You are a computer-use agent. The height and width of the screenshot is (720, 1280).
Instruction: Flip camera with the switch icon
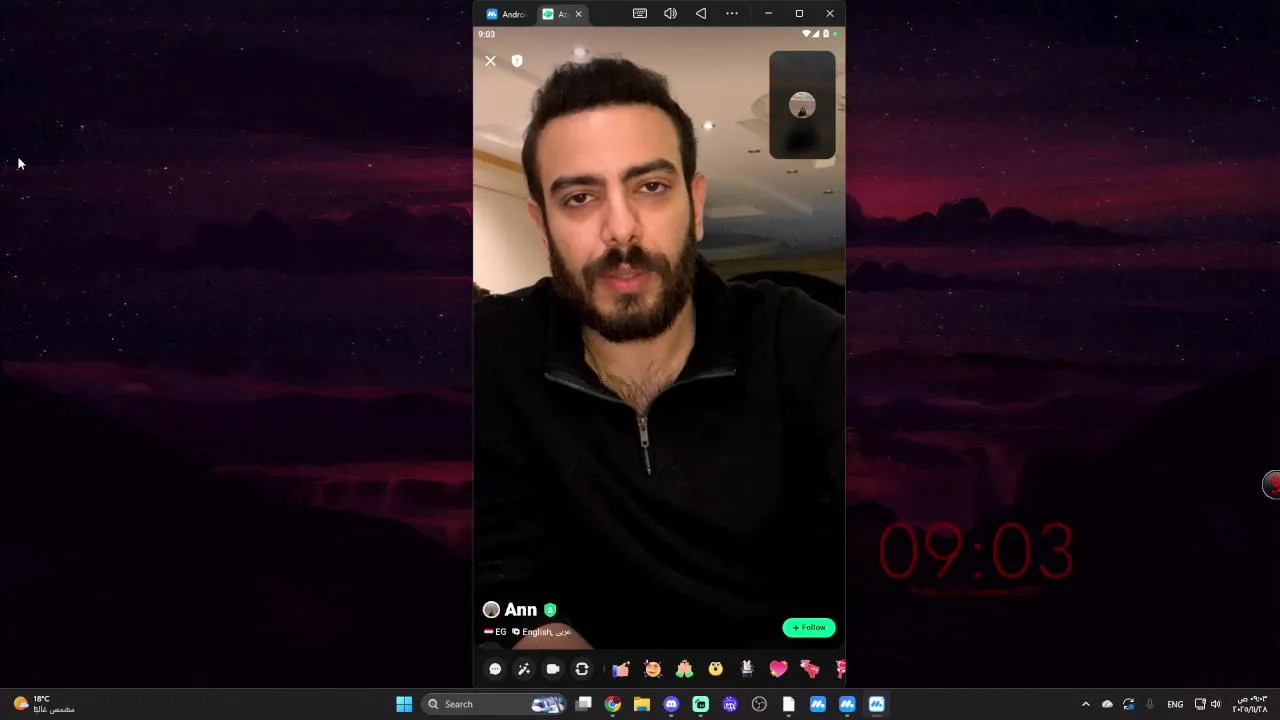(582, 669)
